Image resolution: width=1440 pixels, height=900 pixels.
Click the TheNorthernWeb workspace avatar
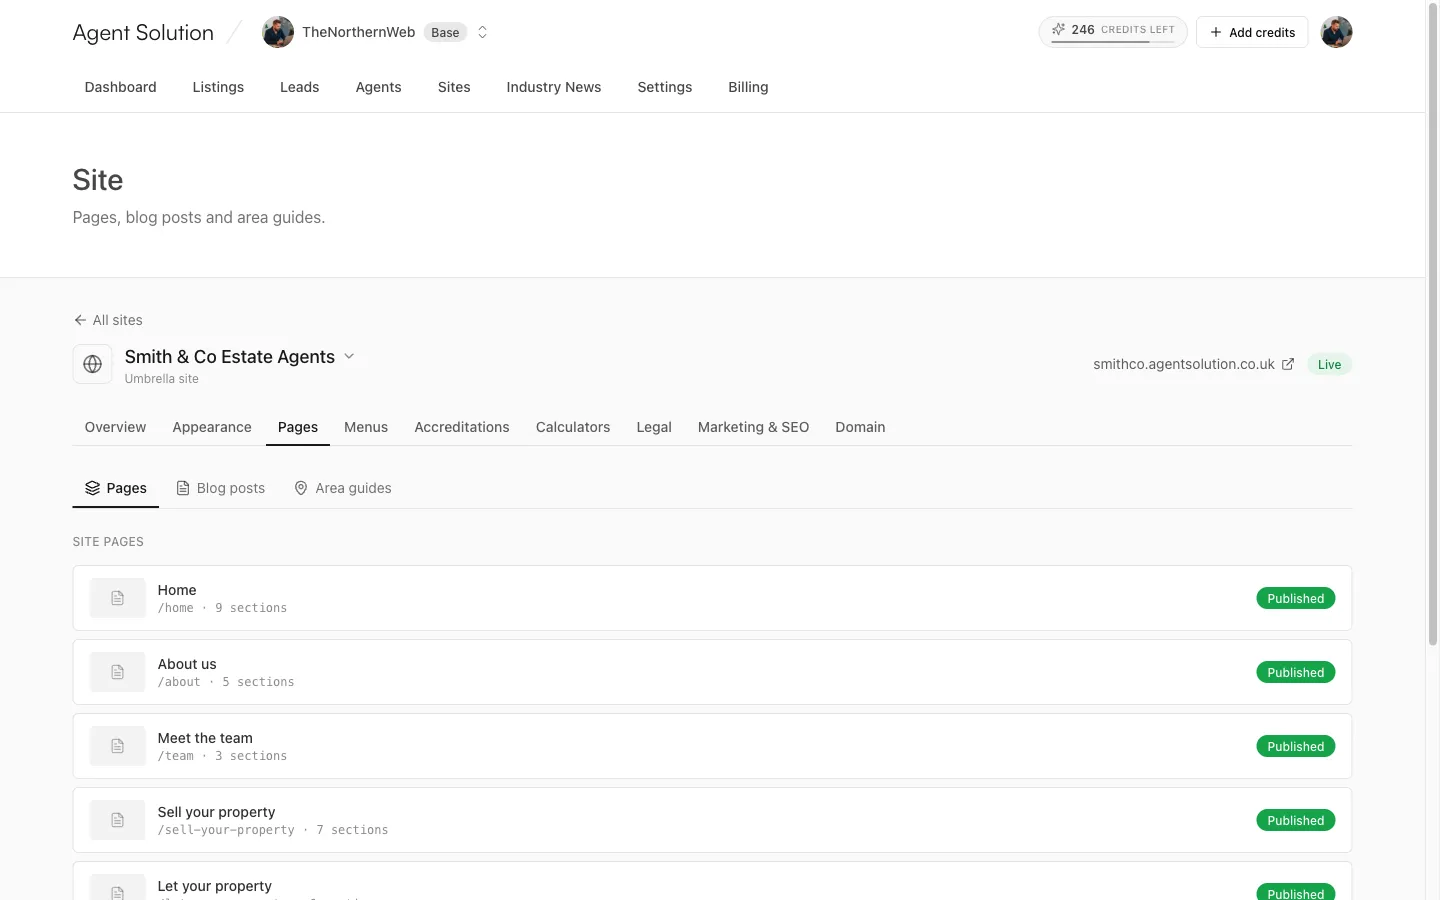click(278, 32)
